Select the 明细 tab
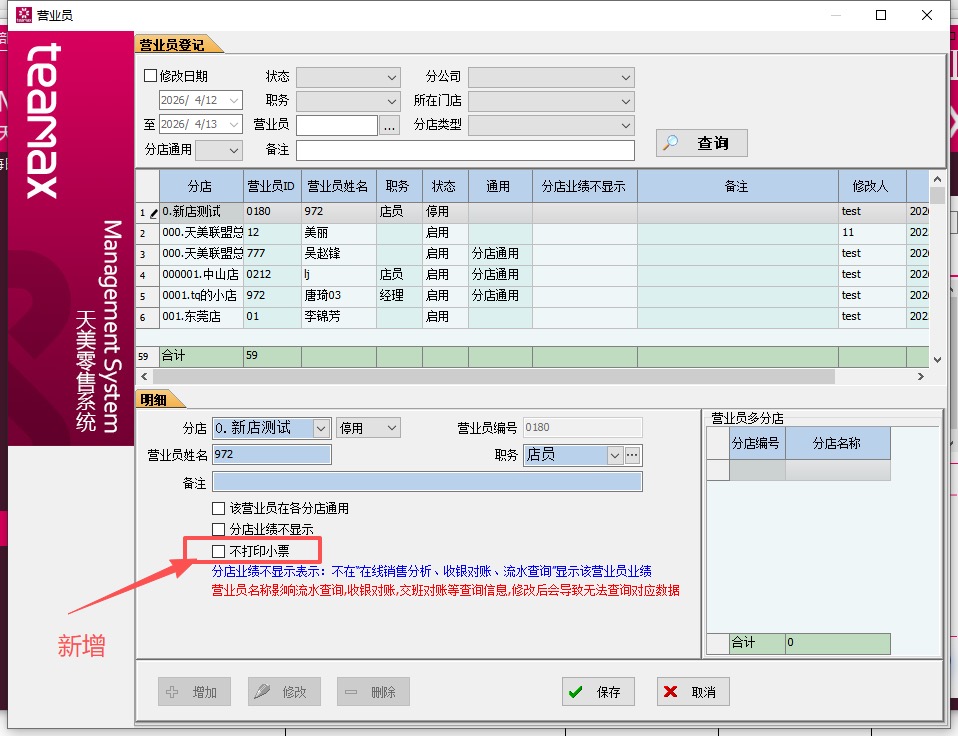 click(155, 399)
